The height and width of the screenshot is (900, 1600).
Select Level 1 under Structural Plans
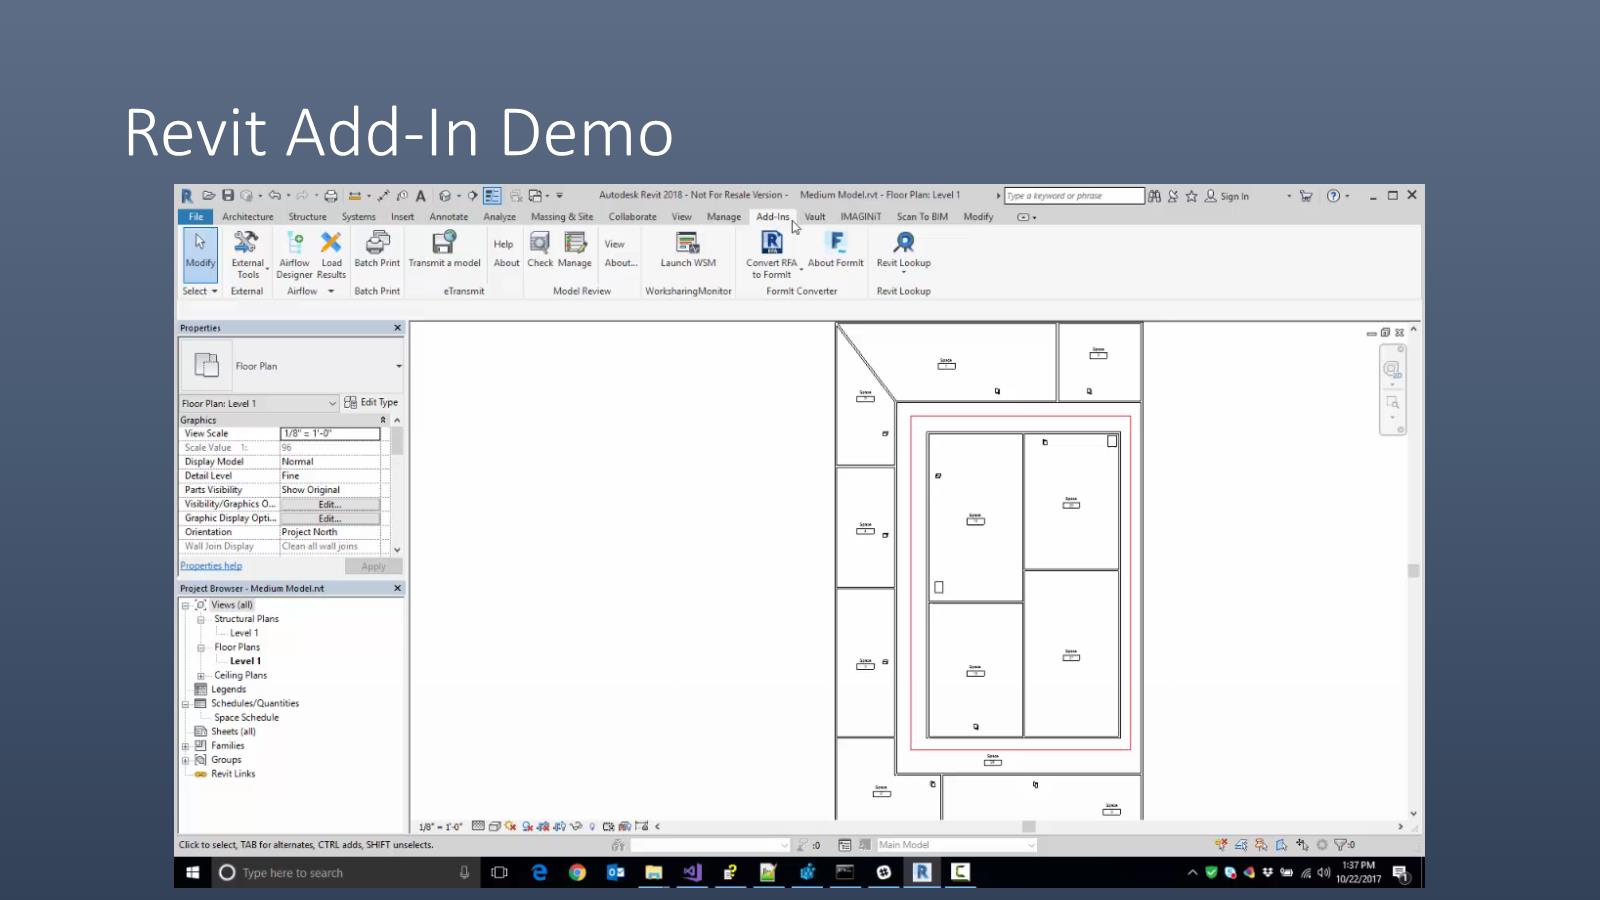244,633
